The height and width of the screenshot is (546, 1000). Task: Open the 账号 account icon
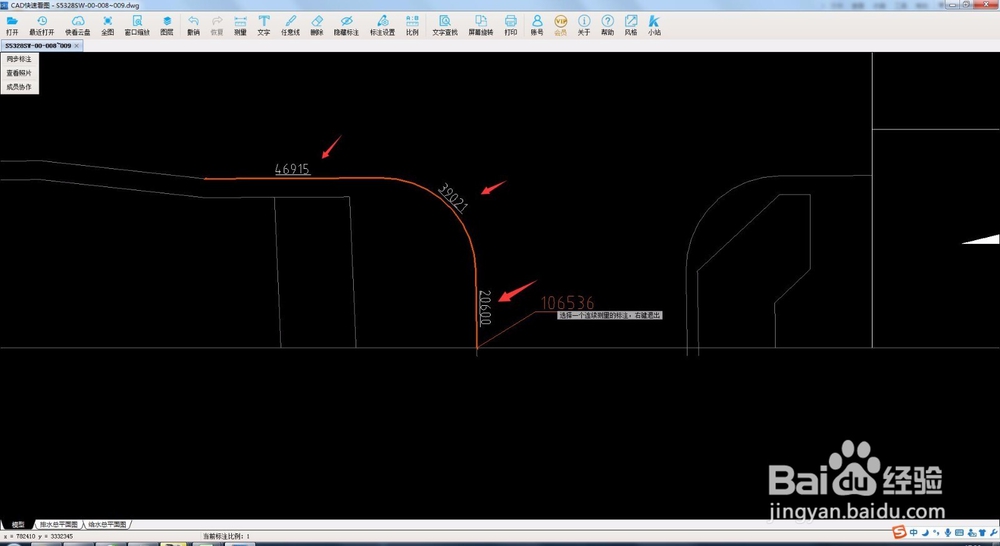pyautogui.click(x=537, y=26)
